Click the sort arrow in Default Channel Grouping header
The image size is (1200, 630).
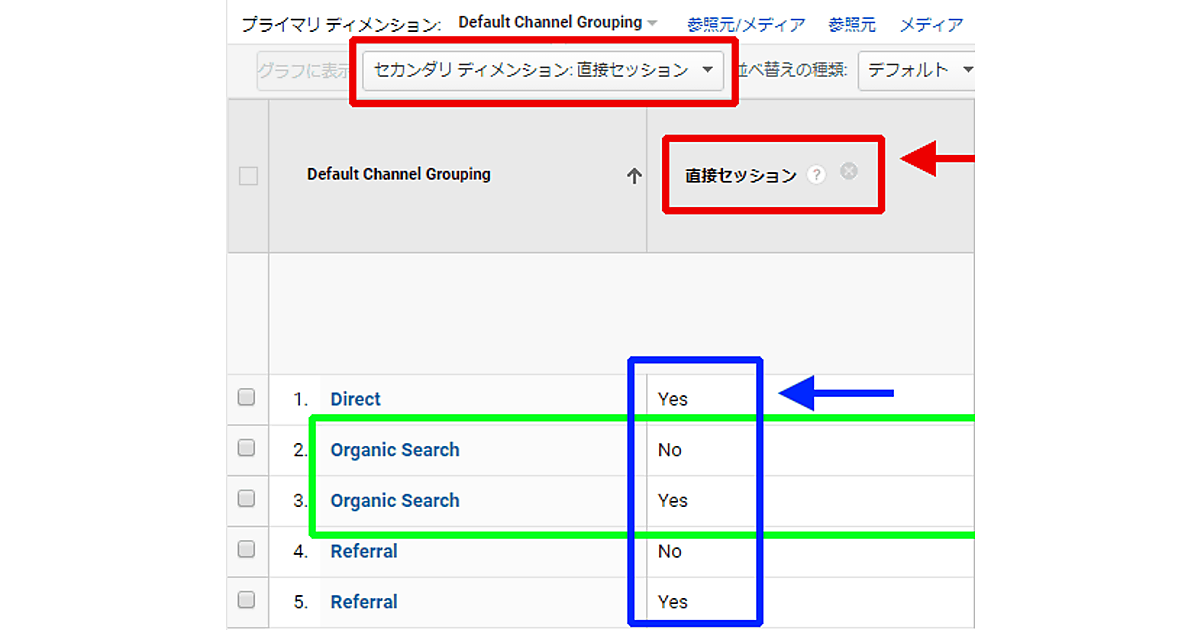click(633, 176)
